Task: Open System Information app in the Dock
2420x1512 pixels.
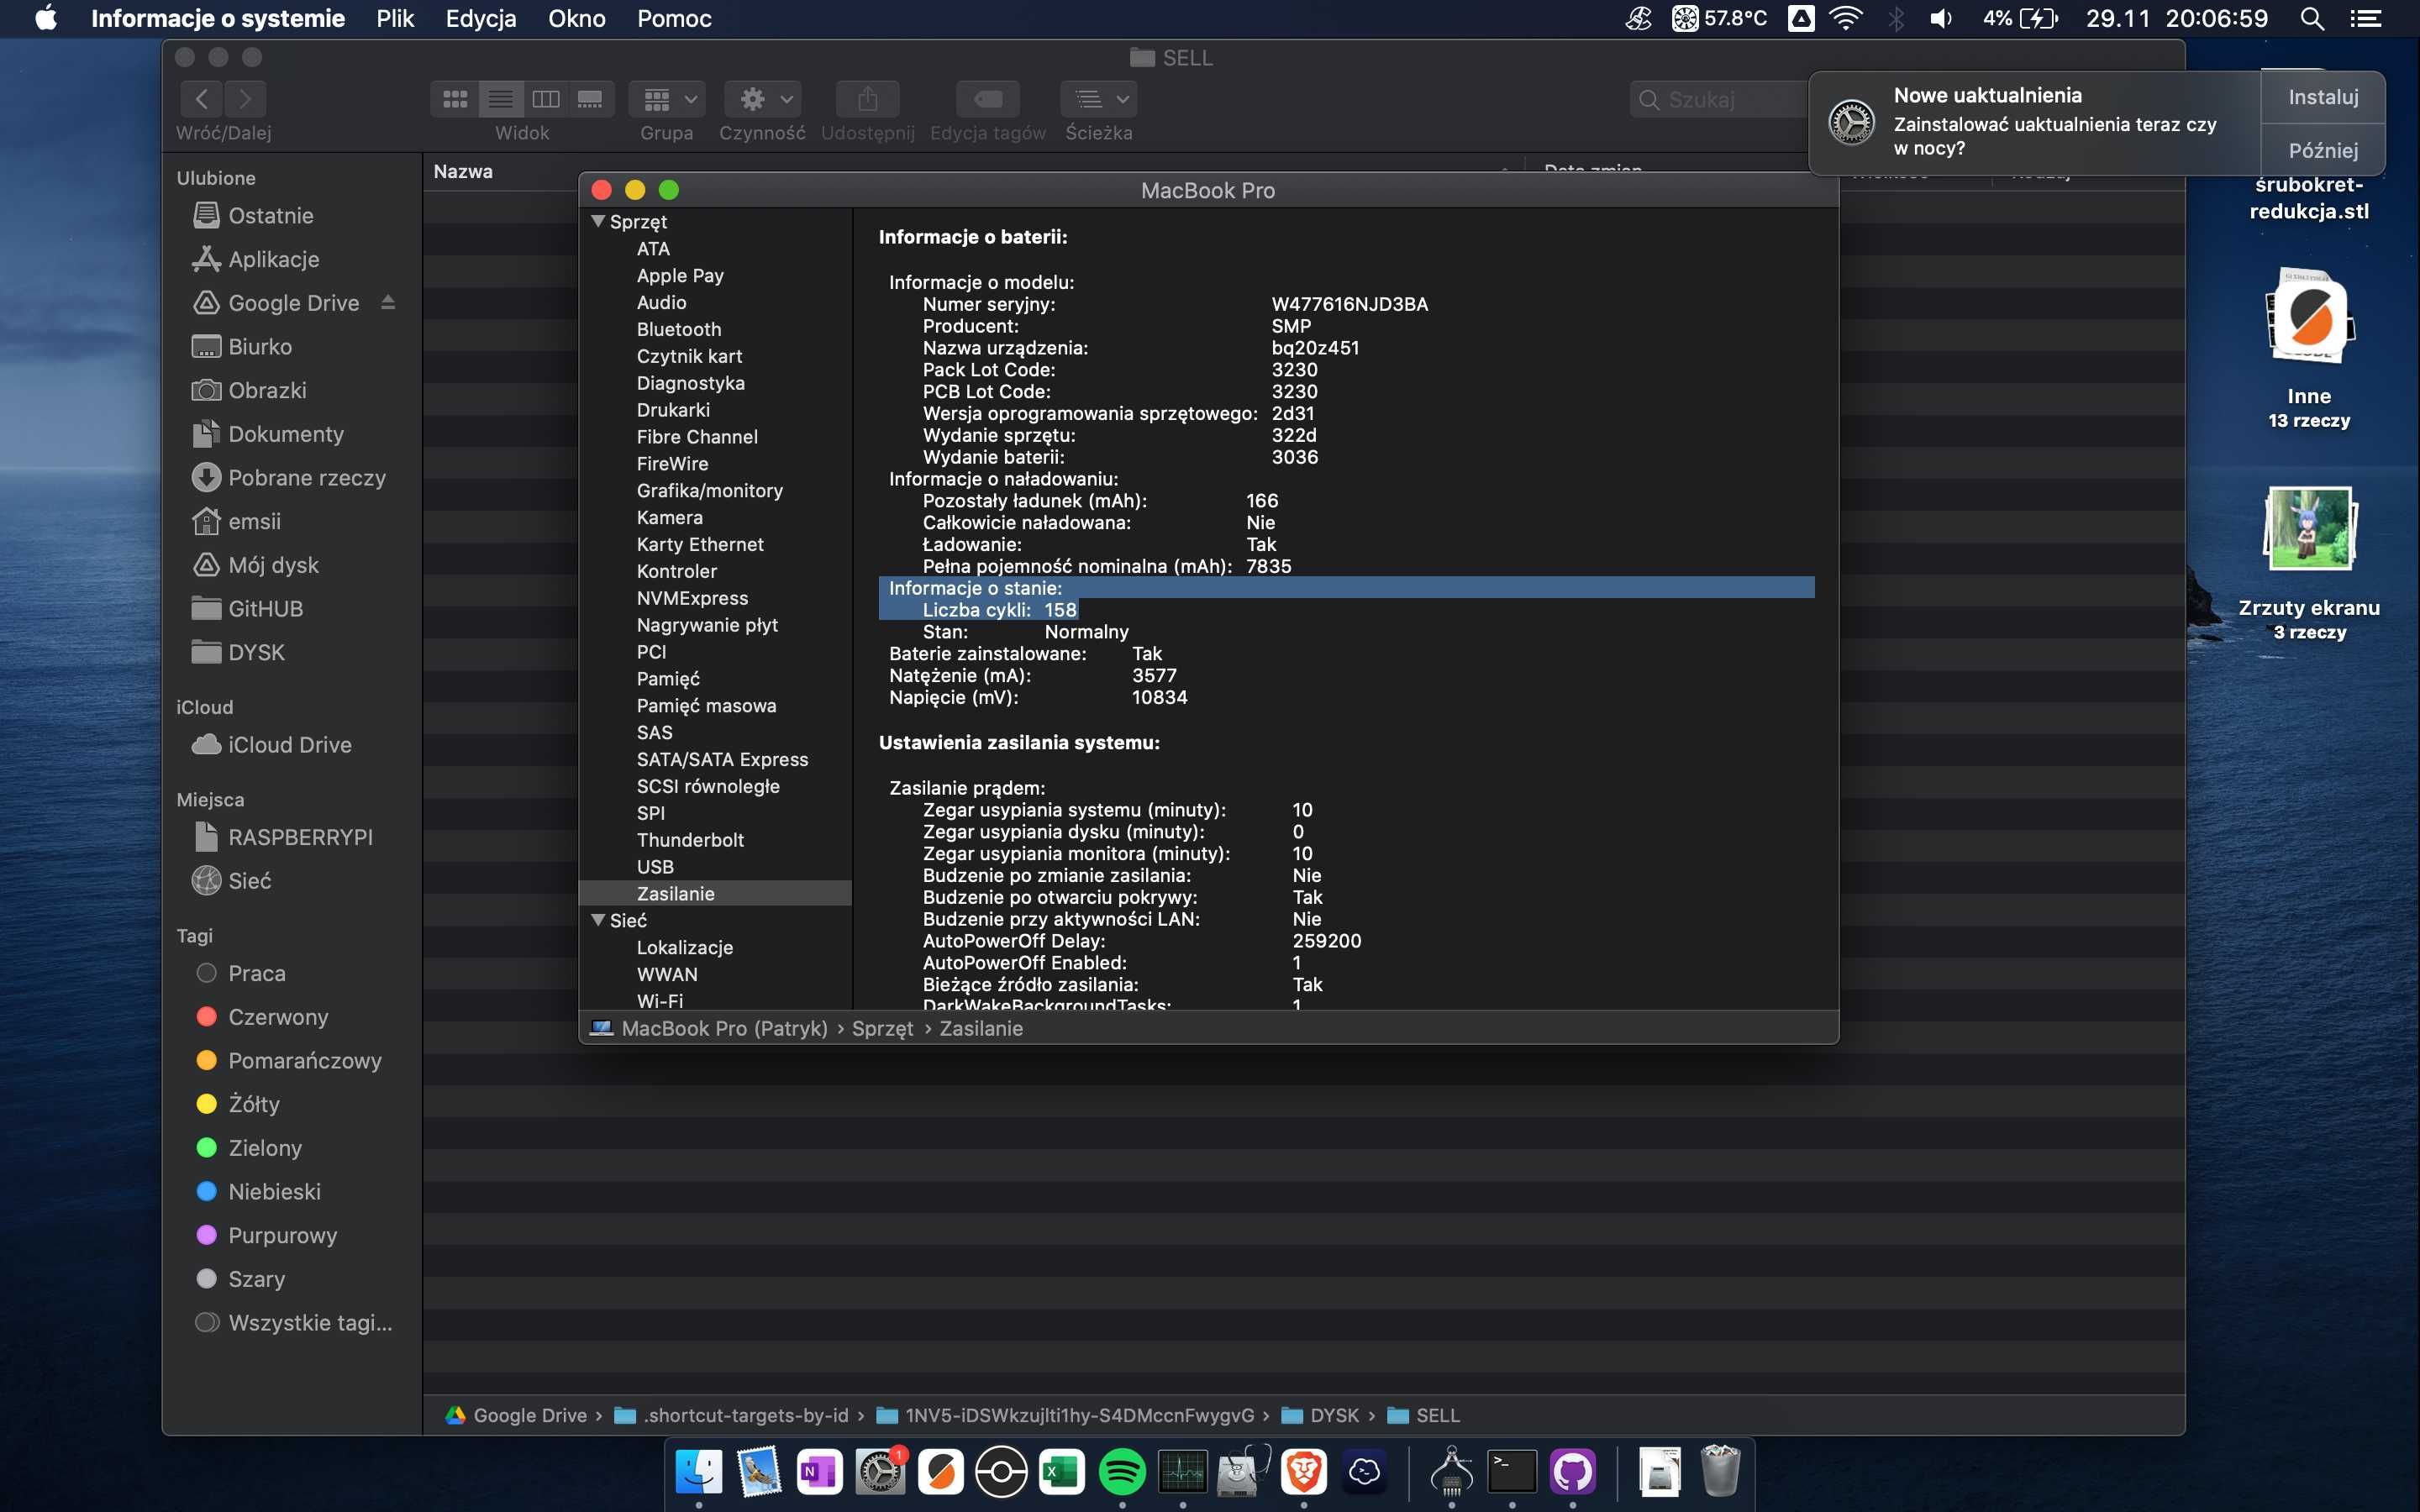Action: click(x=1452, y=1471)
